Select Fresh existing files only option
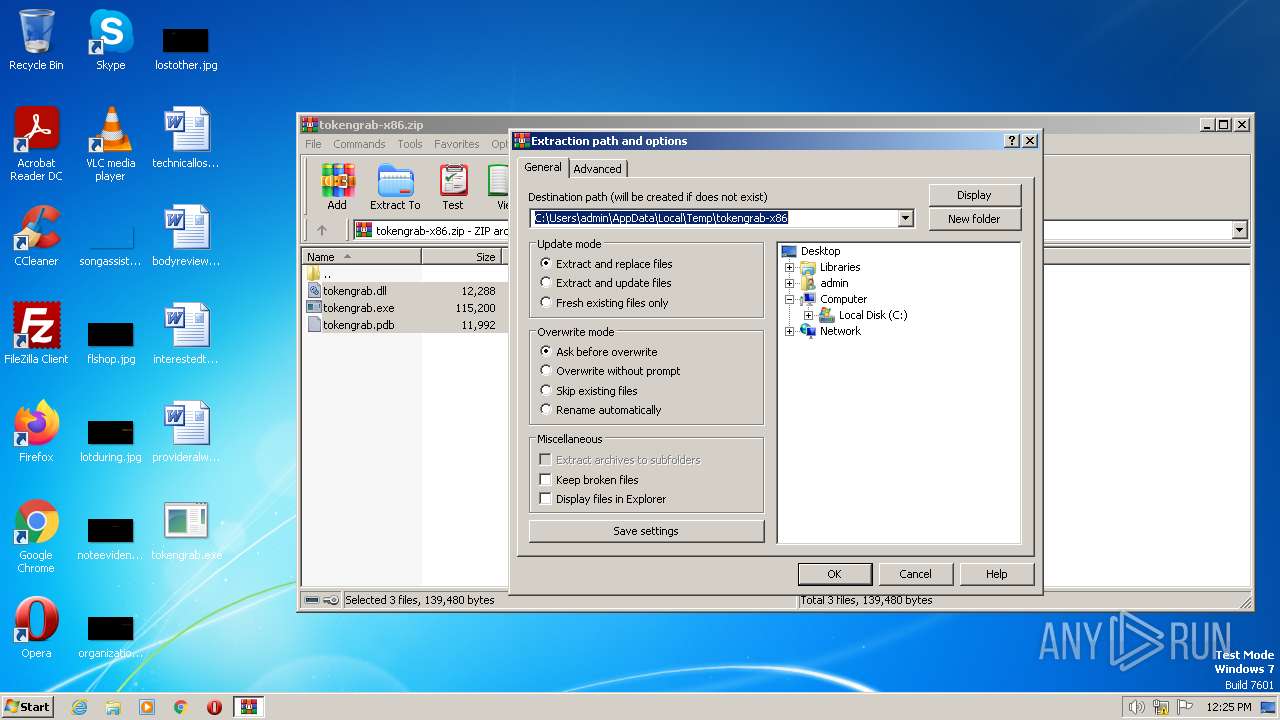This screenshot has height=720, width=1280. pos(604,303)
